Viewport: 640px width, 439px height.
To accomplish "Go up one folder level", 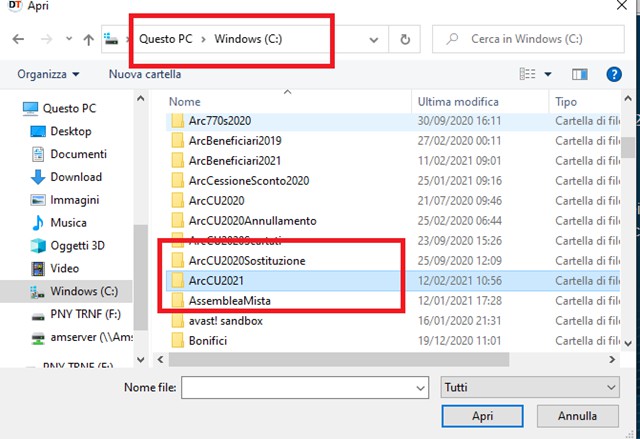I will (x=88, y=39).
